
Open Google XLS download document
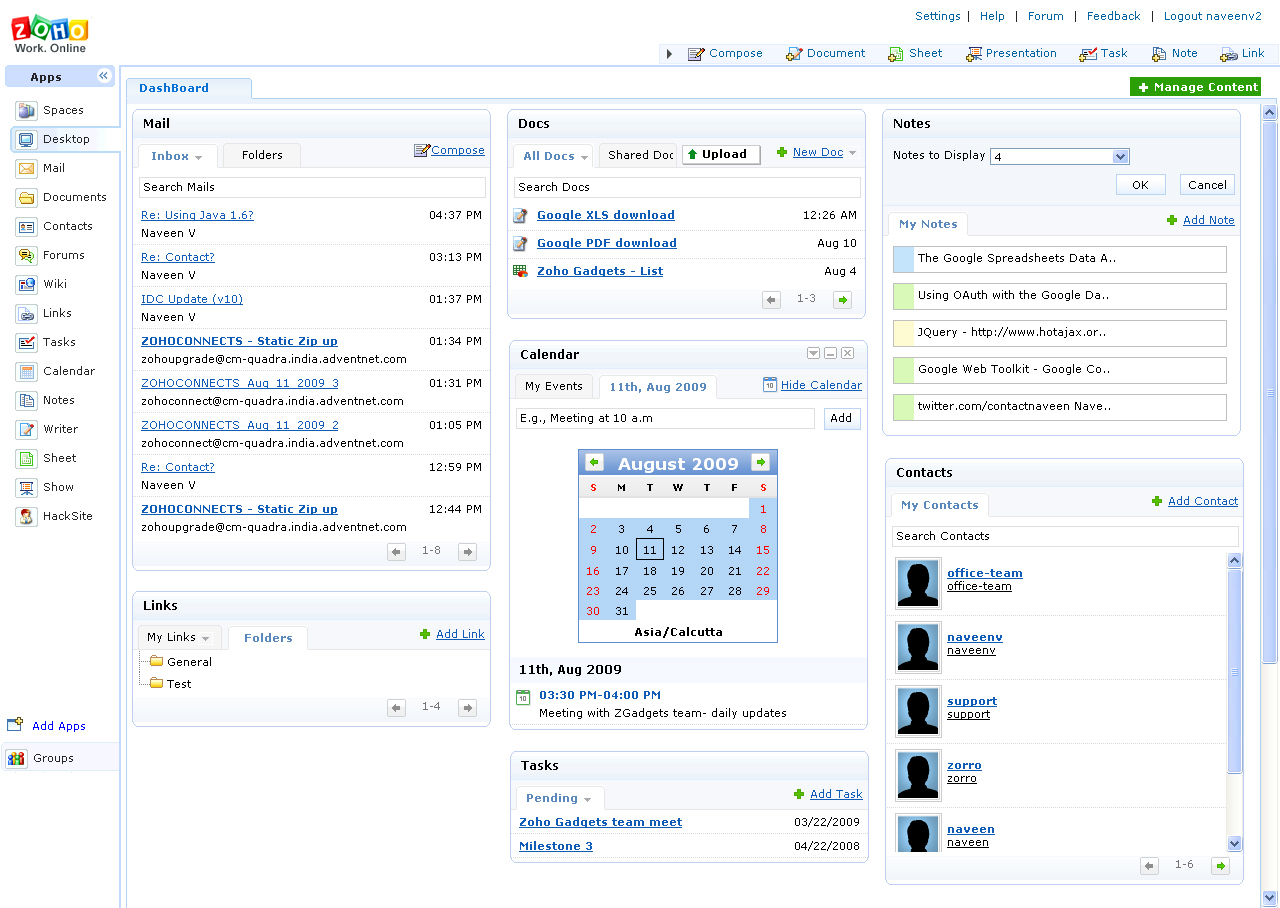(605, 215)
